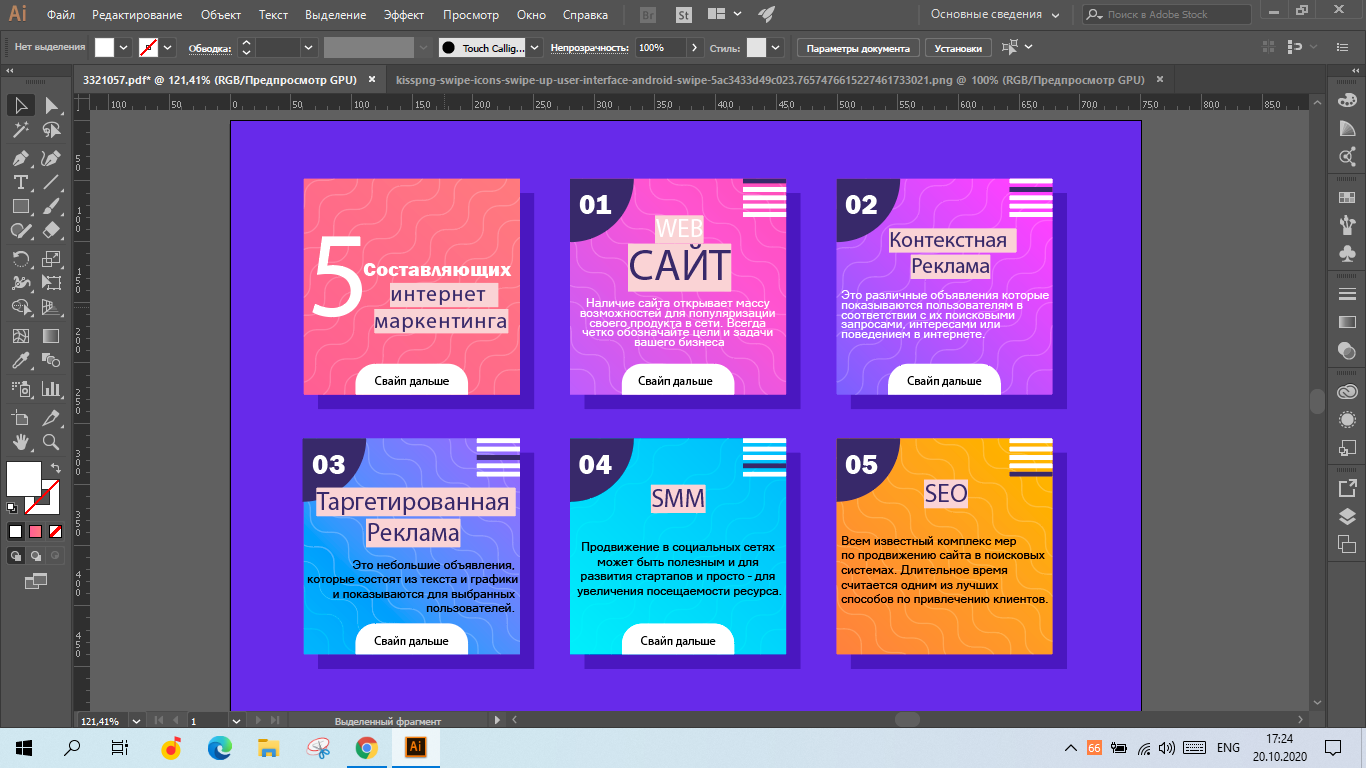Choose the Artboard tool

pos(20,417)
